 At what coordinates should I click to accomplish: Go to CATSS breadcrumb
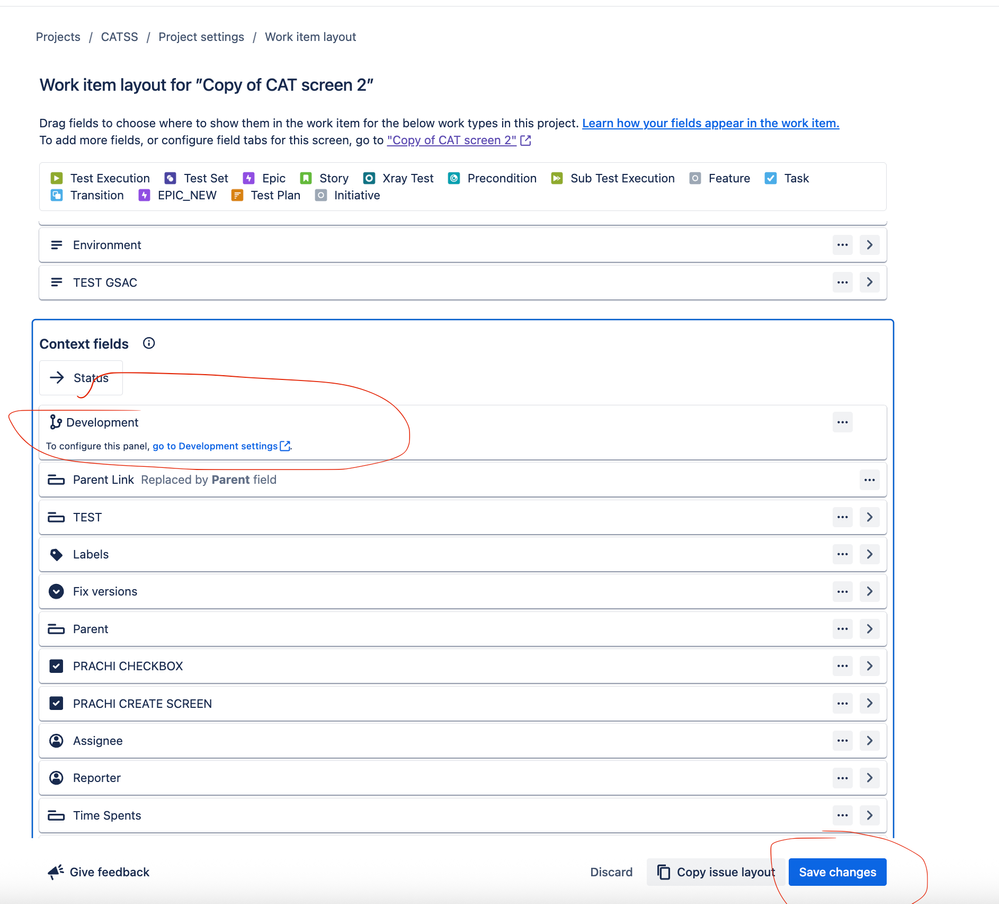click(x=119, y=37)
